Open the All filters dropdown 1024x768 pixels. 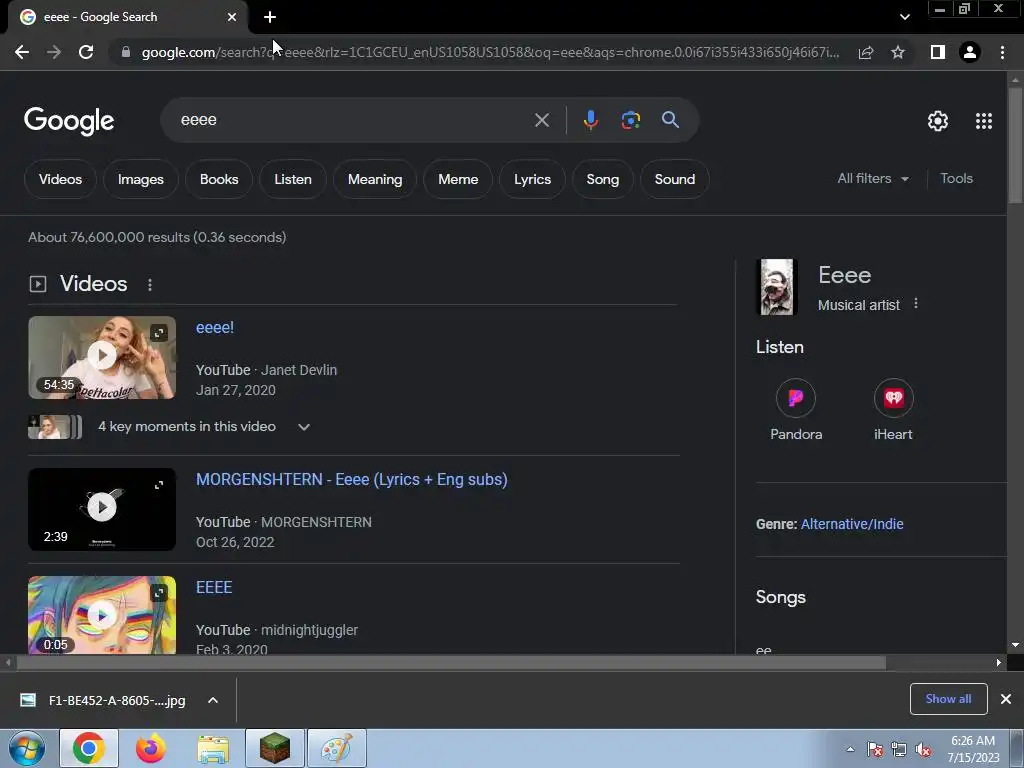point(873,178)
